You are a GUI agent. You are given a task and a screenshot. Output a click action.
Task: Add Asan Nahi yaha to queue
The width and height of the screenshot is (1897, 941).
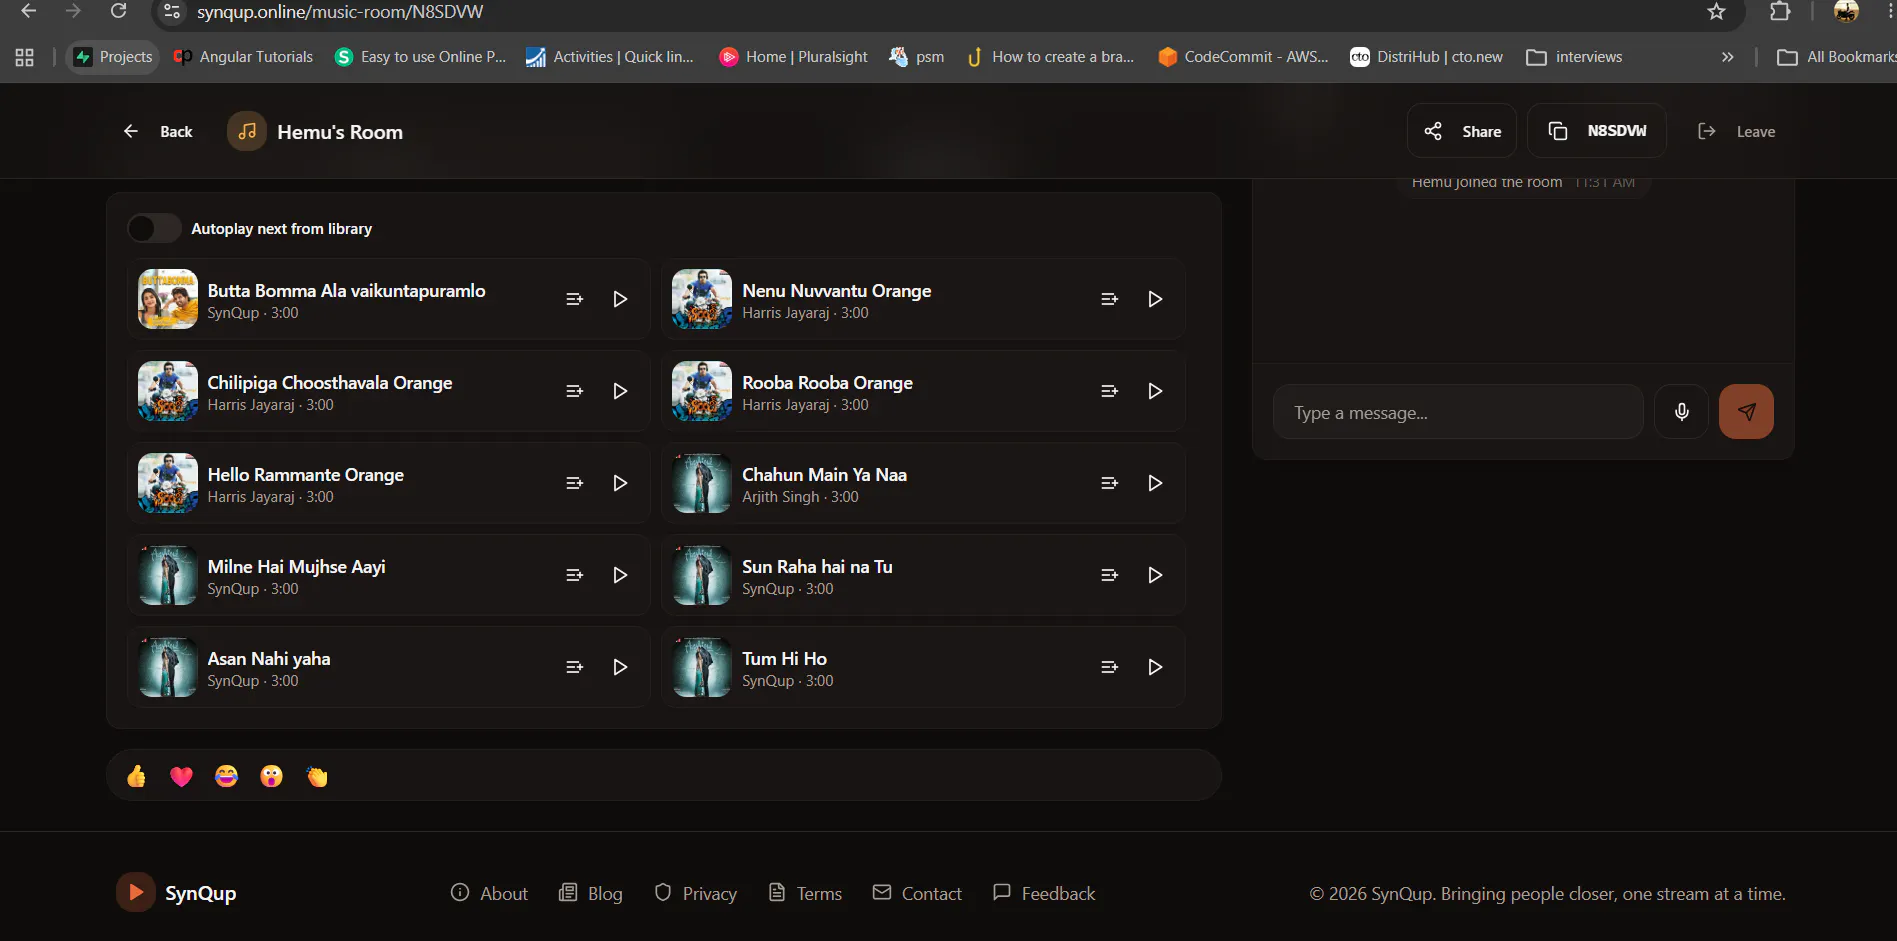[x=574, y=667]
